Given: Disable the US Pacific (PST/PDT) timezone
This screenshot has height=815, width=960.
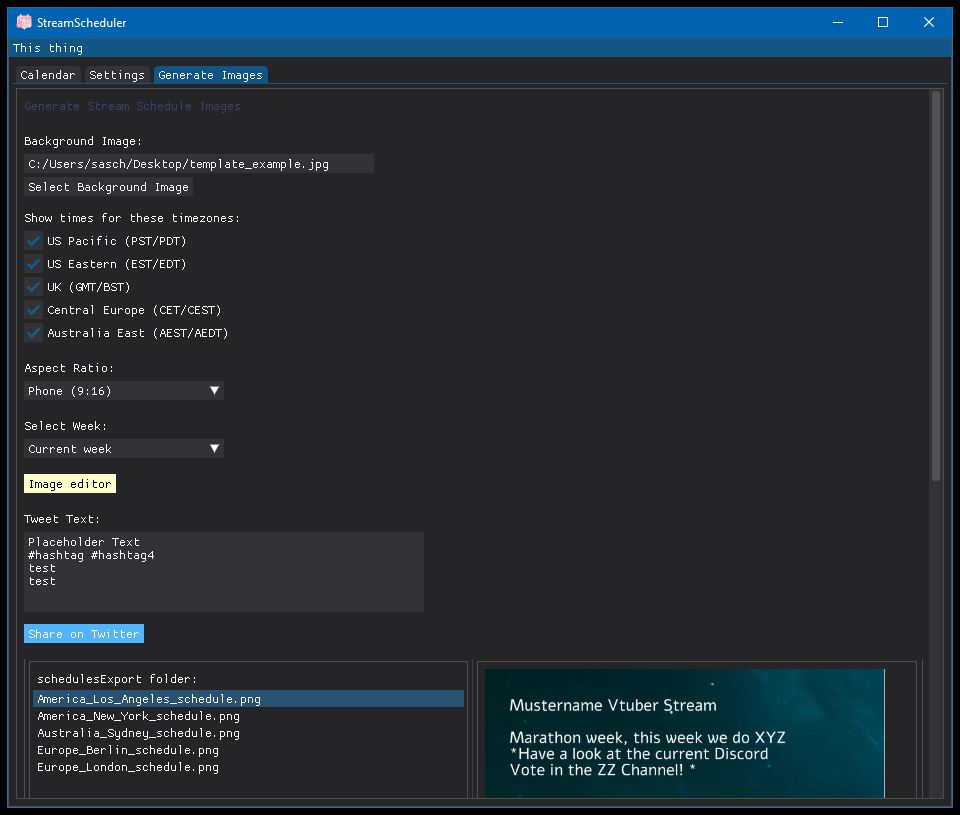Looking at the screenshot, I should (x=32, y=240).
